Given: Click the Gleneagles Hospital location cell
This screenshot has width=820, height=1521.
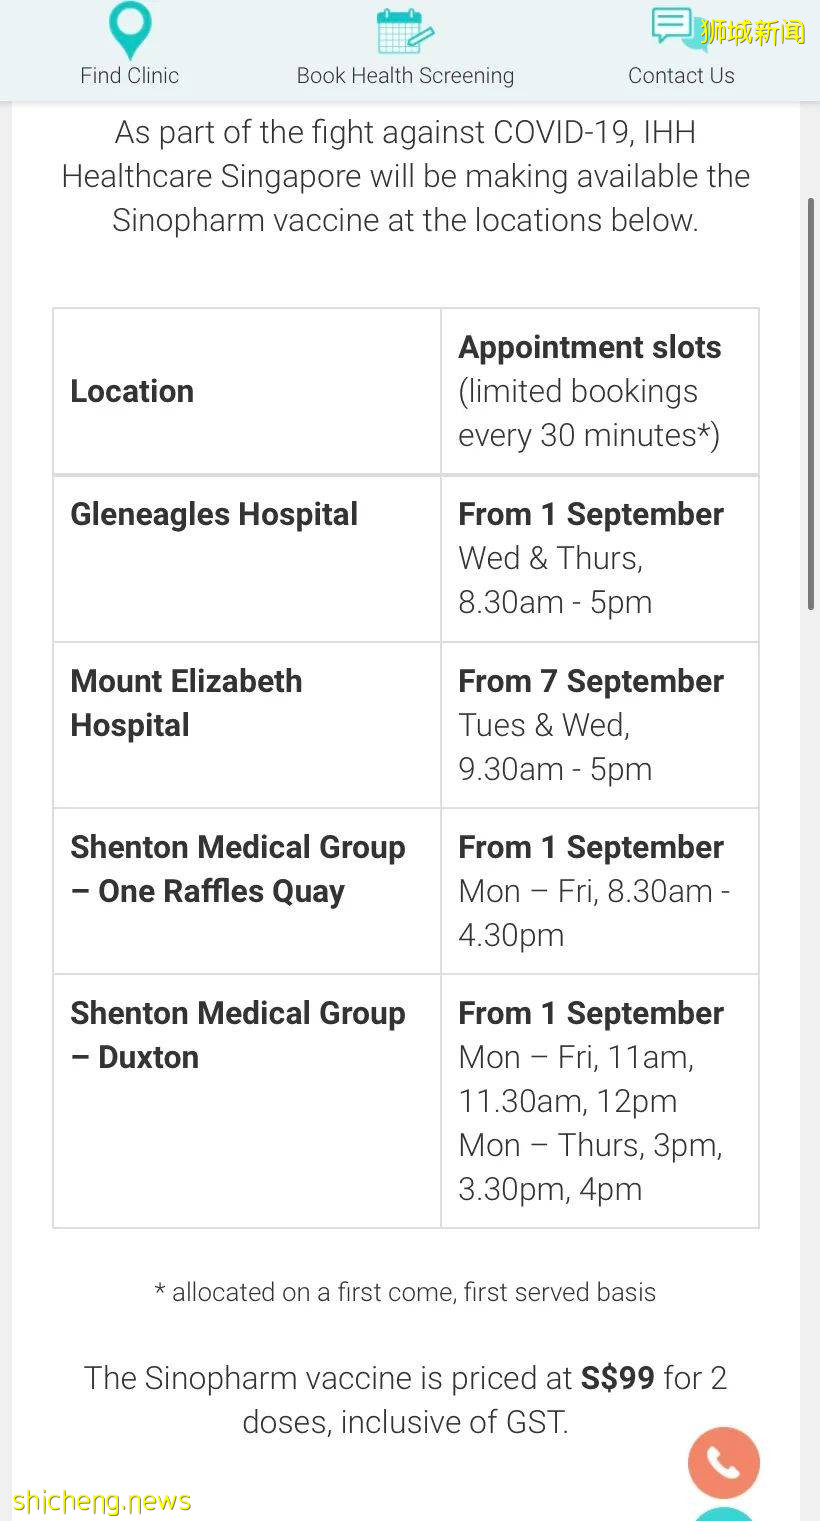Looking at the screenshot, I should (x=214, y=515).
